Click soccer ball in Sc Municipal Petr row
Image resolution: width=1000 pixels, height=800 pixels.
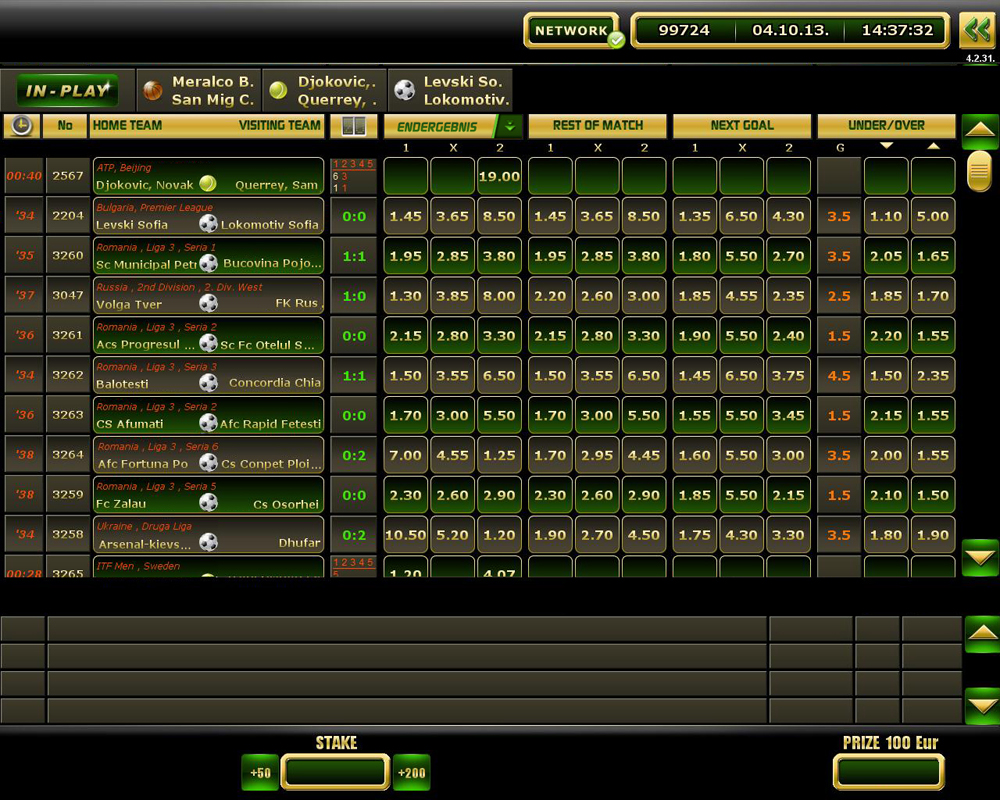tap(208, 263)
